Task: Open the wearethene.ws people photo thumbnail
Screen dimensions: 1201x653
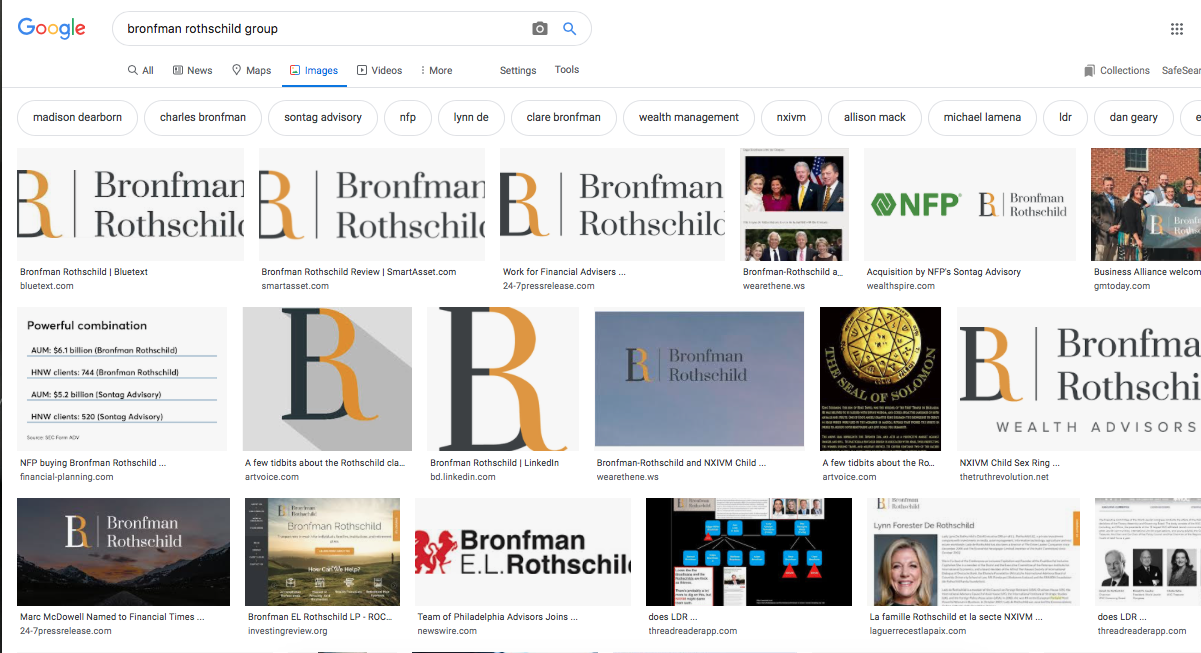Action: pos(795,205)
